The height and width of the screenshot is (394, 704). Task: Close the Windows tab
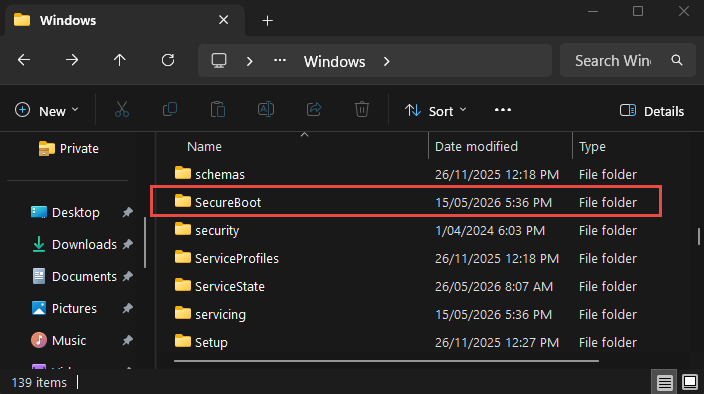(x=224, y=20)
